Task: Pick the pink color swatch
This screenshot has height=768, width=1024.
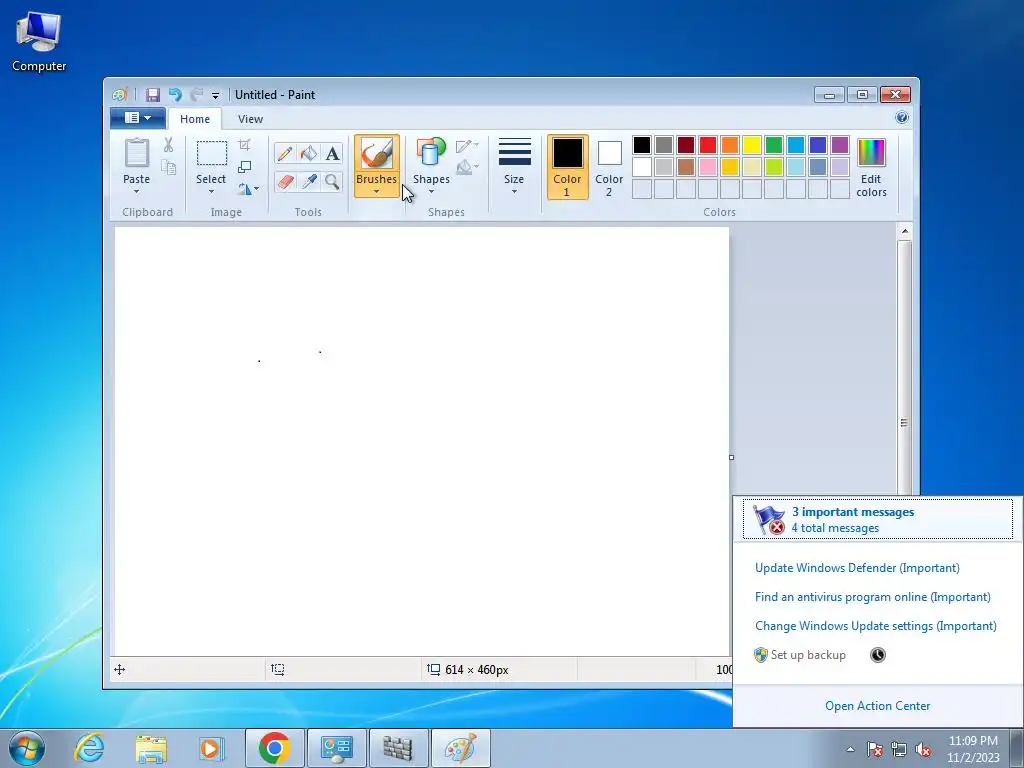Action: coord(708,167)
